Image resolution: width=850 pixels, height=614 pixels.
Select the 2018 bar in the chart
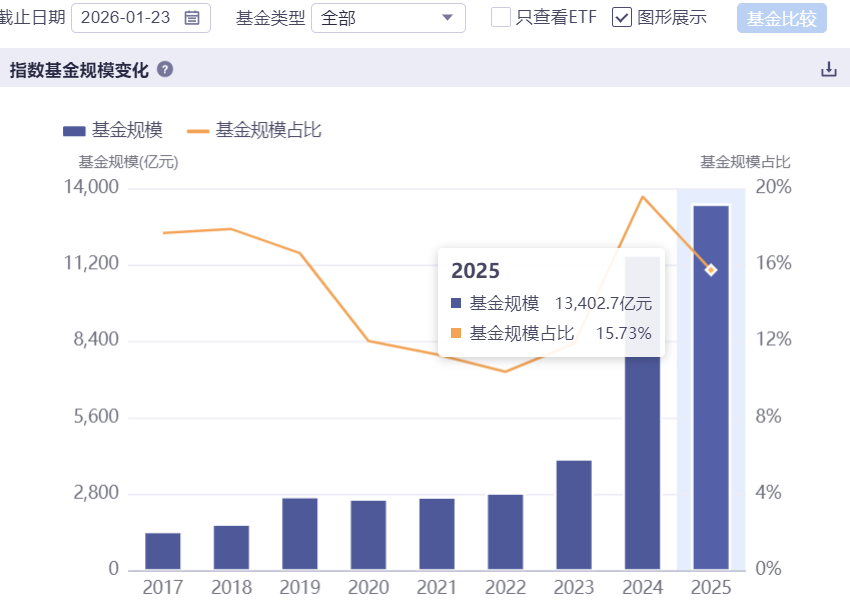(x=231, y=547)
